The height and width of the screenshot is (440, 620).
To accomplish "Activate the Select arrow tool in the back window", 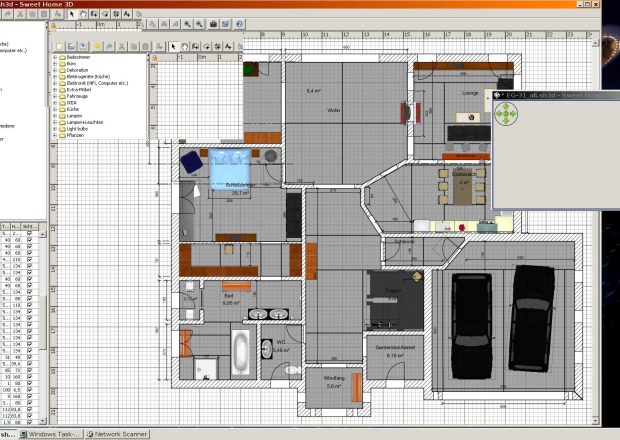I will point(72,14).
